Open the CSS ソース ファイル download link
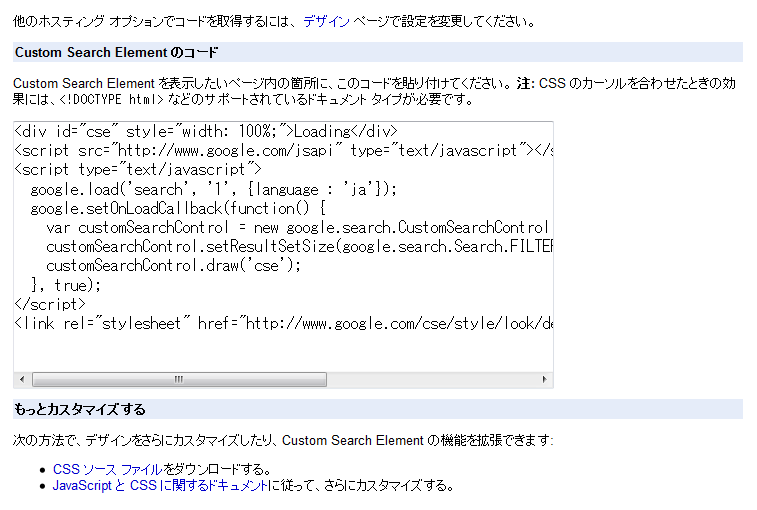The height and width of the screenshot is (510, 757). pyautogui.click(x=107, y=469)
